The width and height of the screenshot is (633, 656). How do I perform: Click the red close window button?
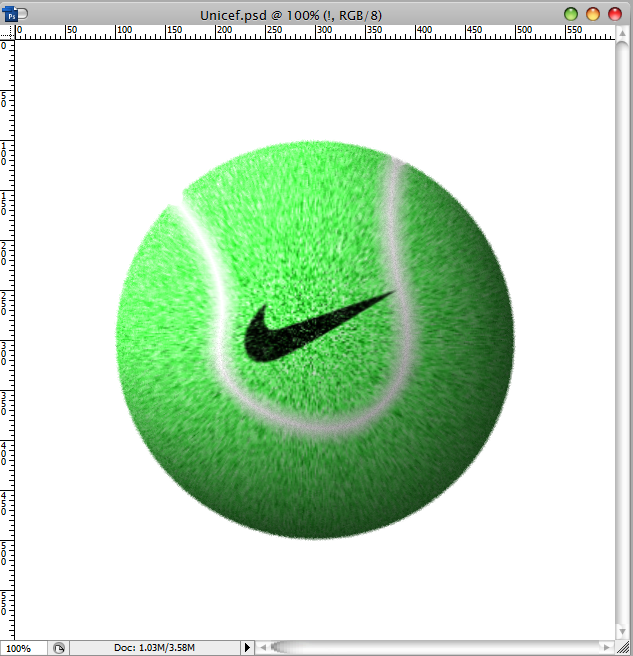[615, 14]
